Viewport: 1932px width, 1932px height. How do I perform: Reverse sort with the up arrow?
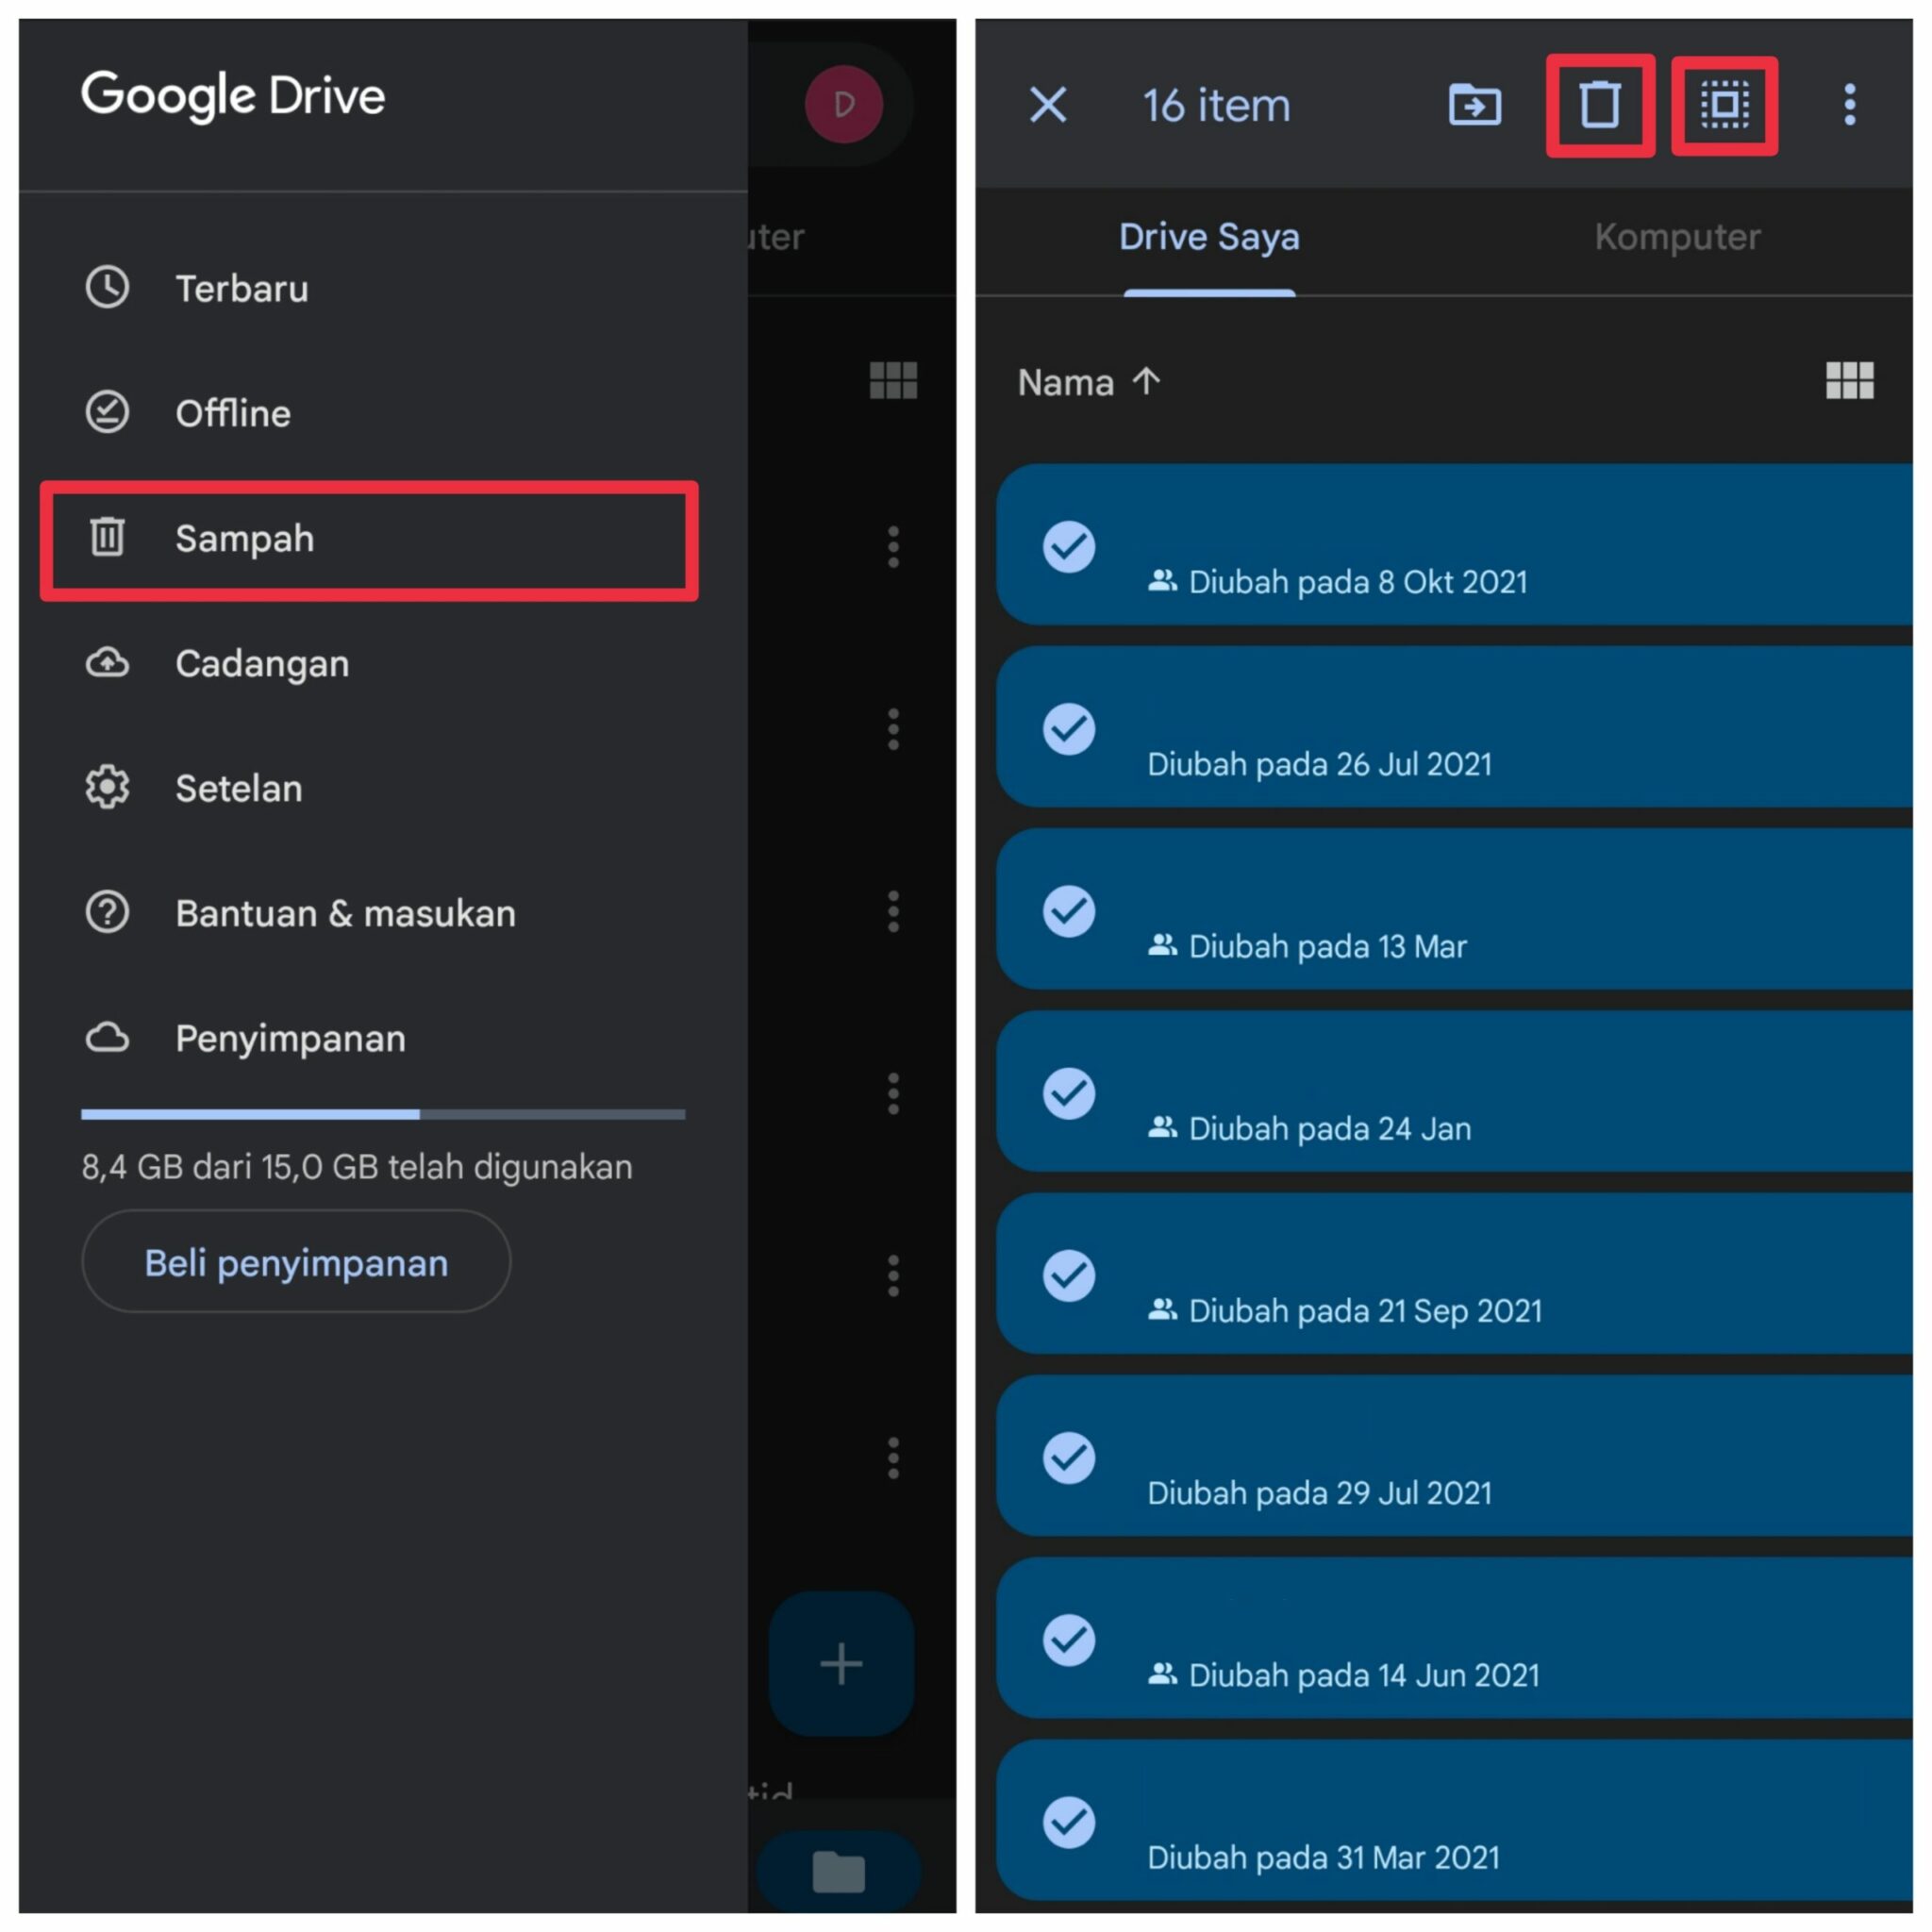1146,381
